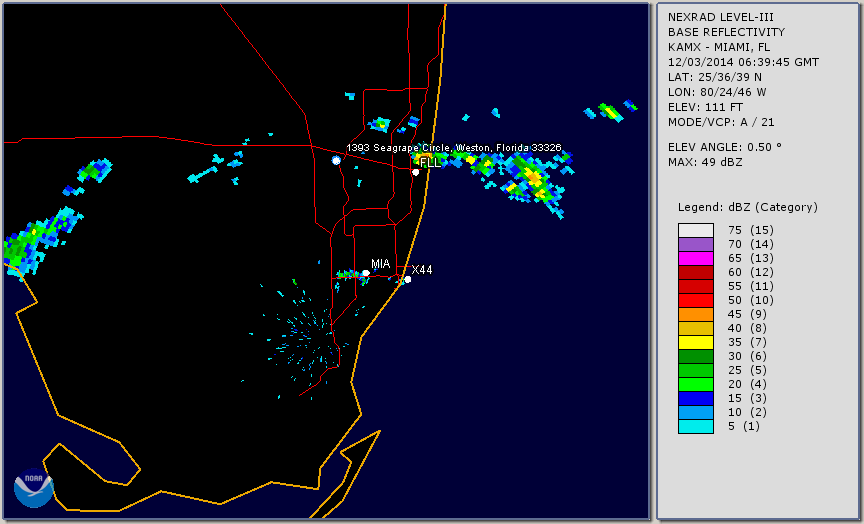Click the MAX: 49 dBZ text

coord(705,162)
